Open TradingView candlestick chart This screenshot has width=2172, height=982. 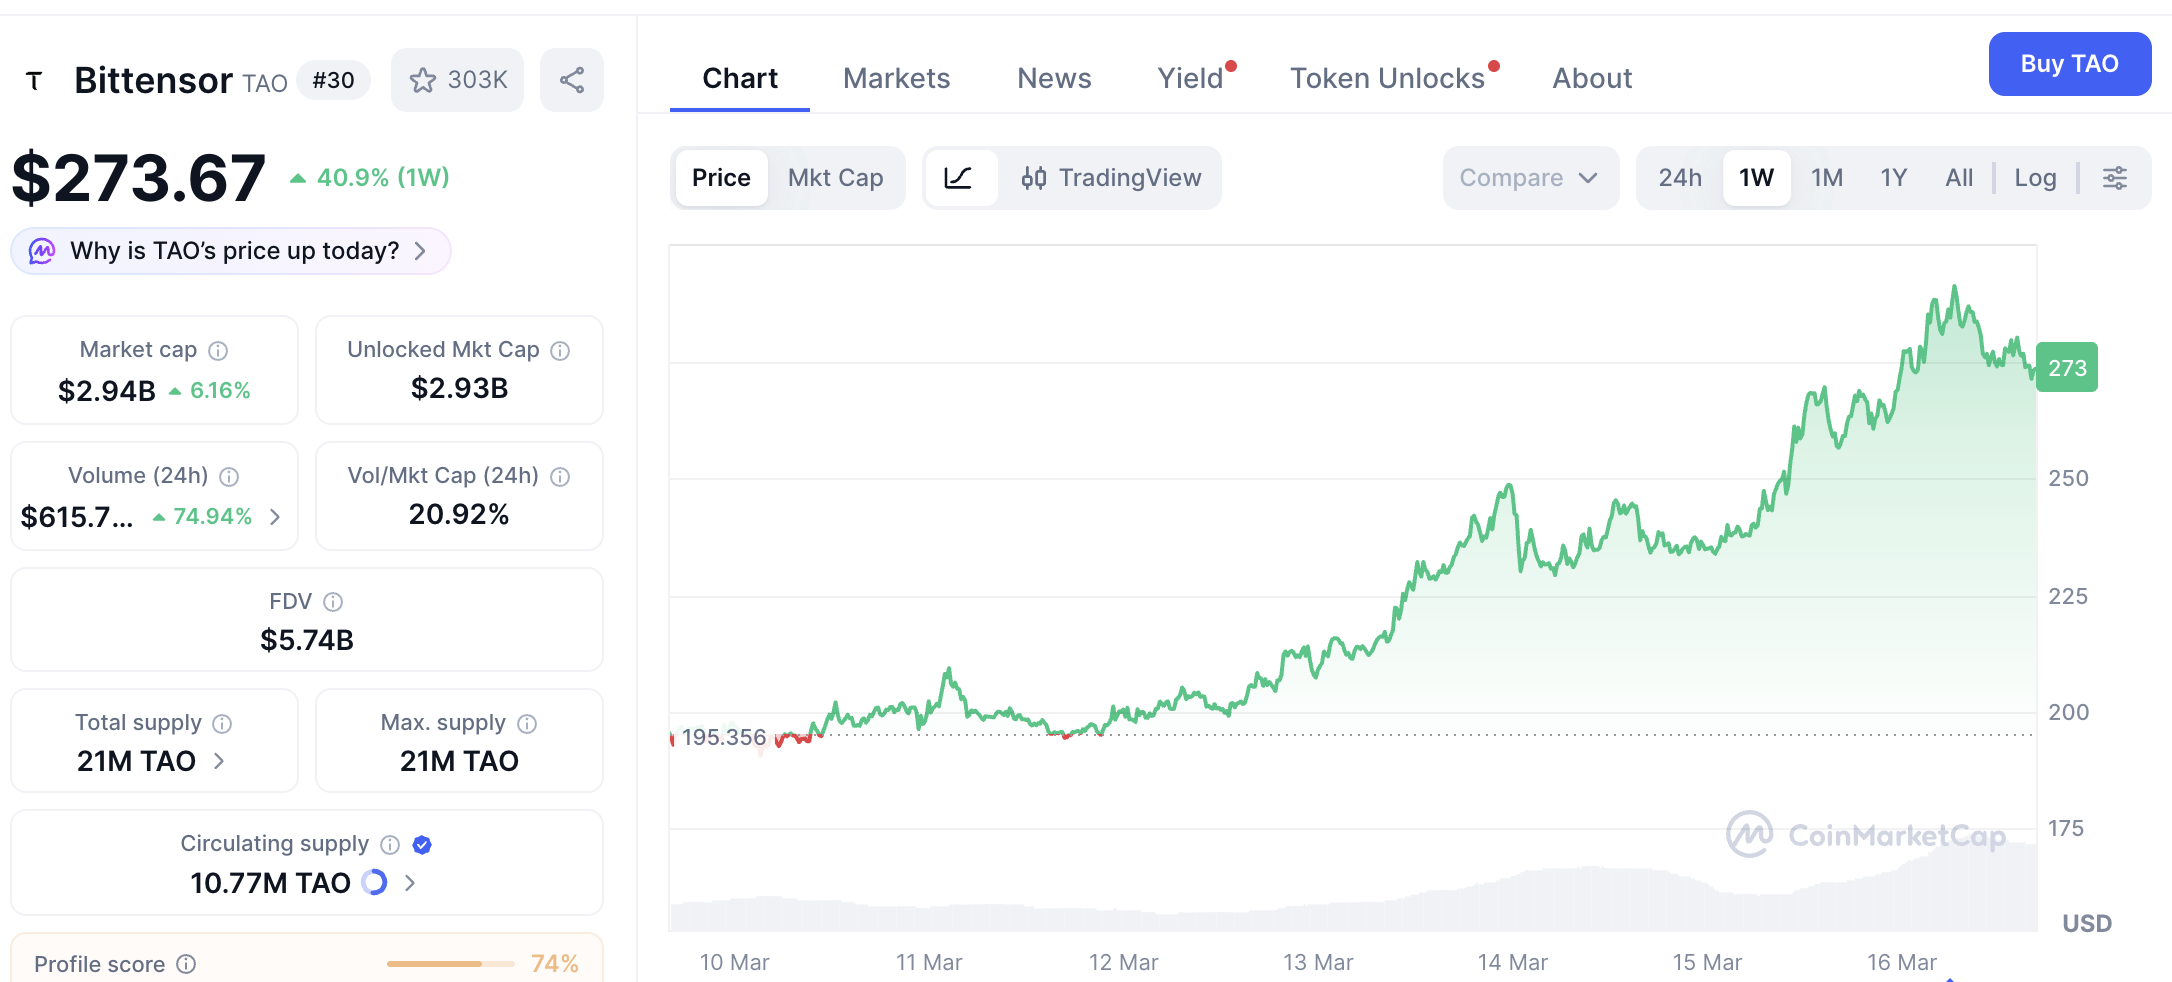(1110, 178)
